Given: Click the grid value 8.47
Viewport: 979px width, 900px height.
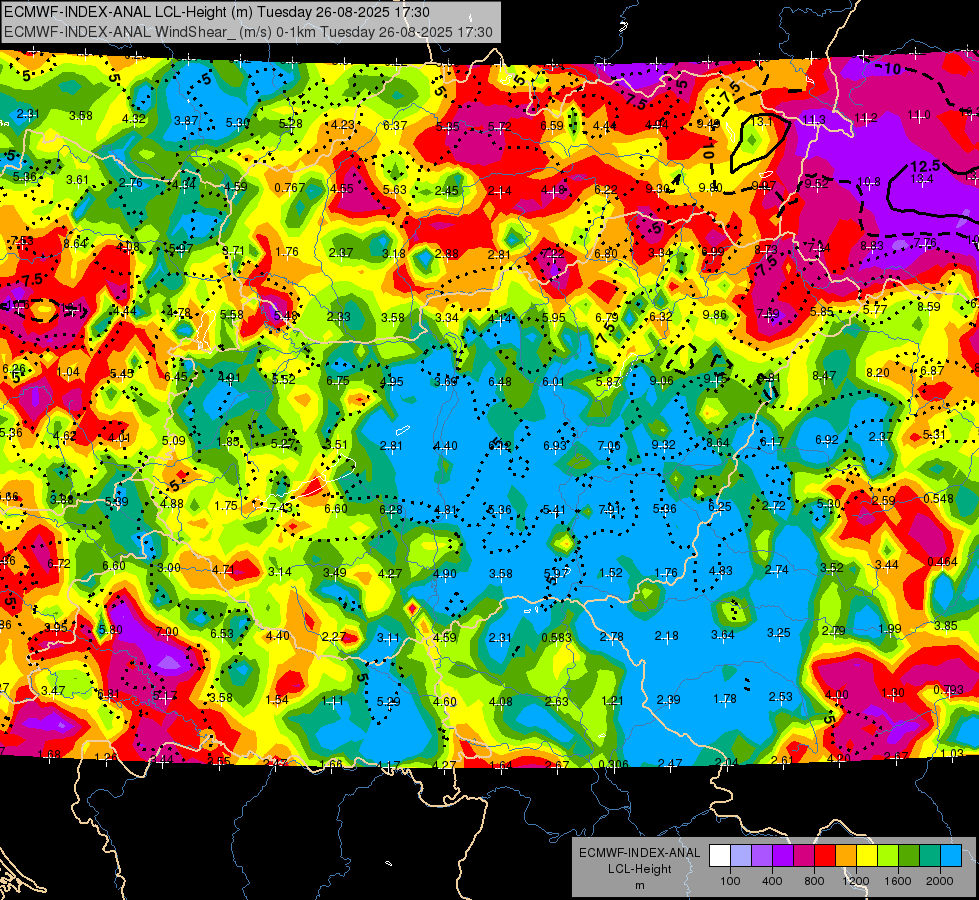Looking at the screenshot, I should click(824, 375).
